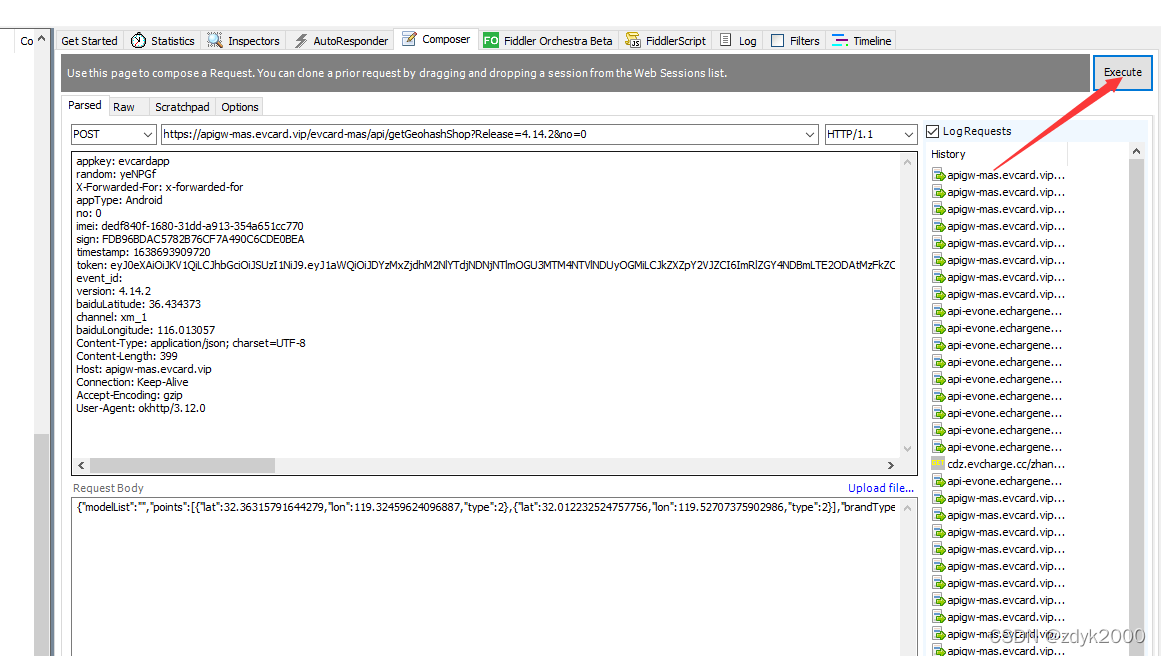The width and height of the screenshot is (1161, 656).
Task: Open the Statistics tab via its clock icon
Action: click(x=138, y=41)
